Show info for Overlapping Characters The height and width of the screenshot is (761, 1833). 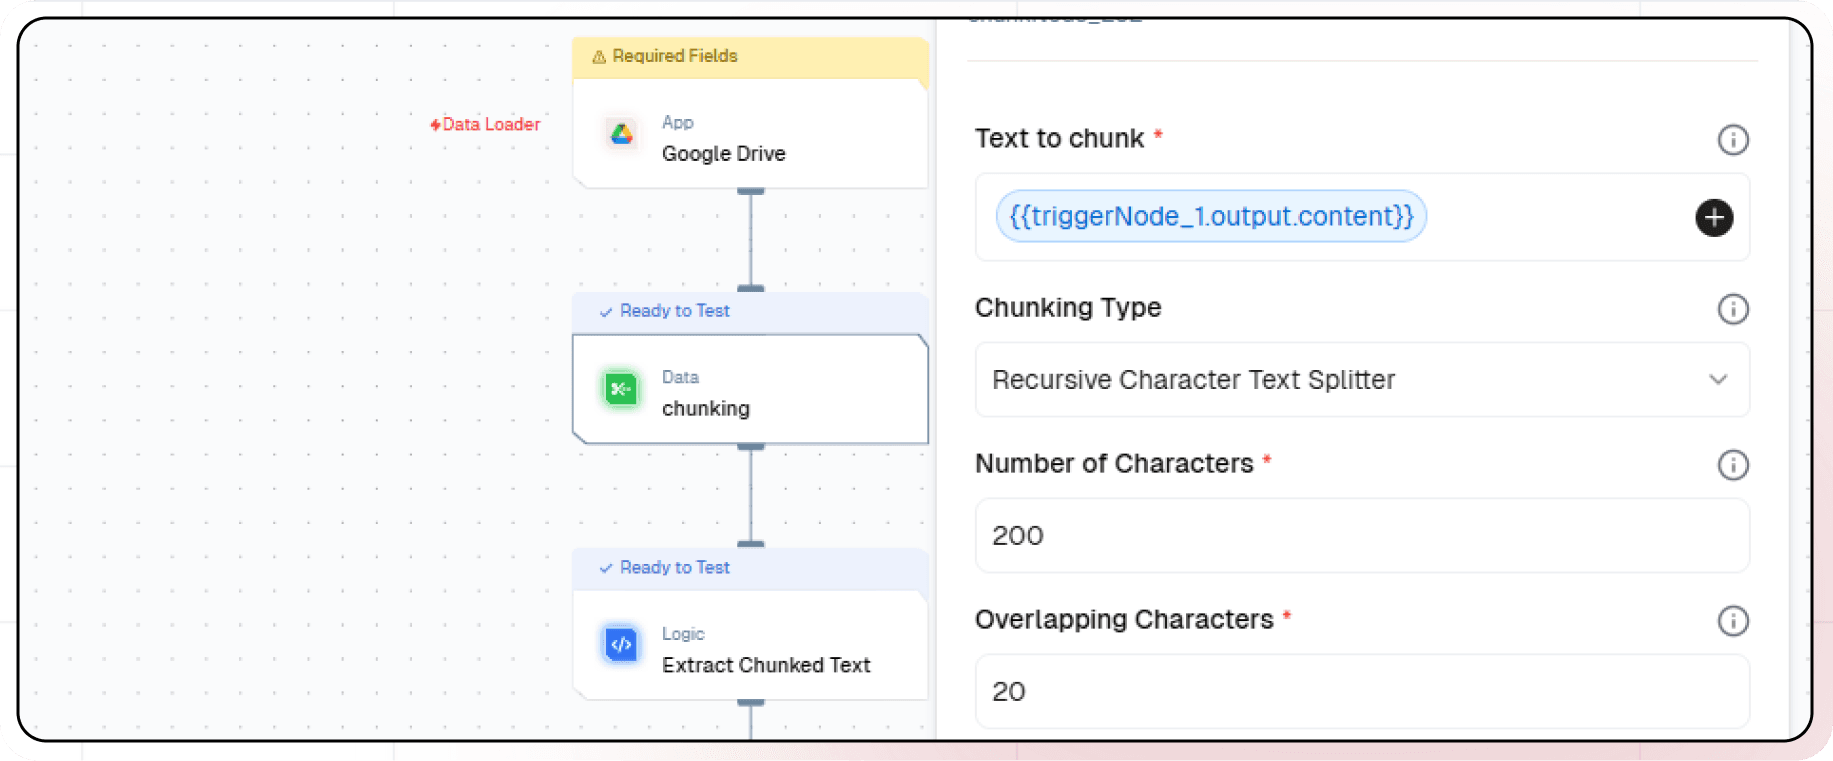1732,621
